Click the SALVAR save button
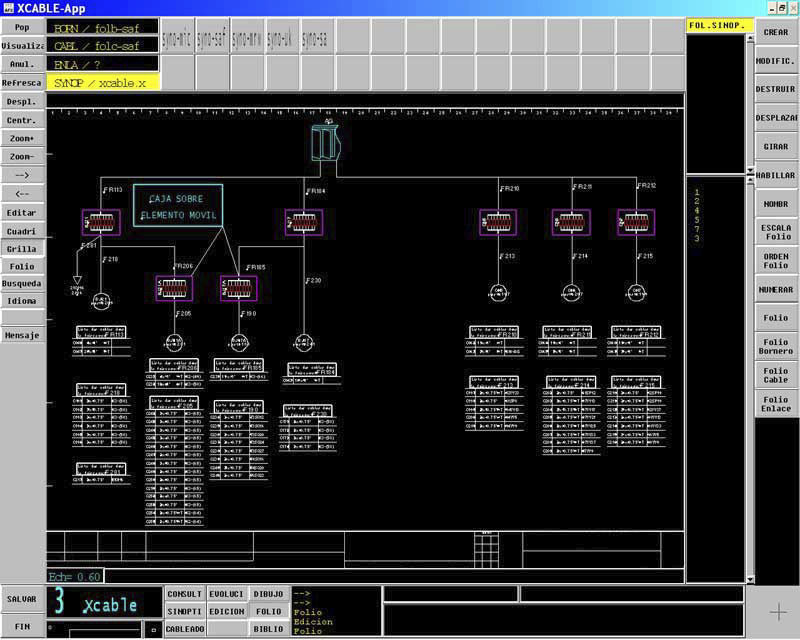Screen dimensions: 800x640 pyautogui.click(x=22, y=599)
